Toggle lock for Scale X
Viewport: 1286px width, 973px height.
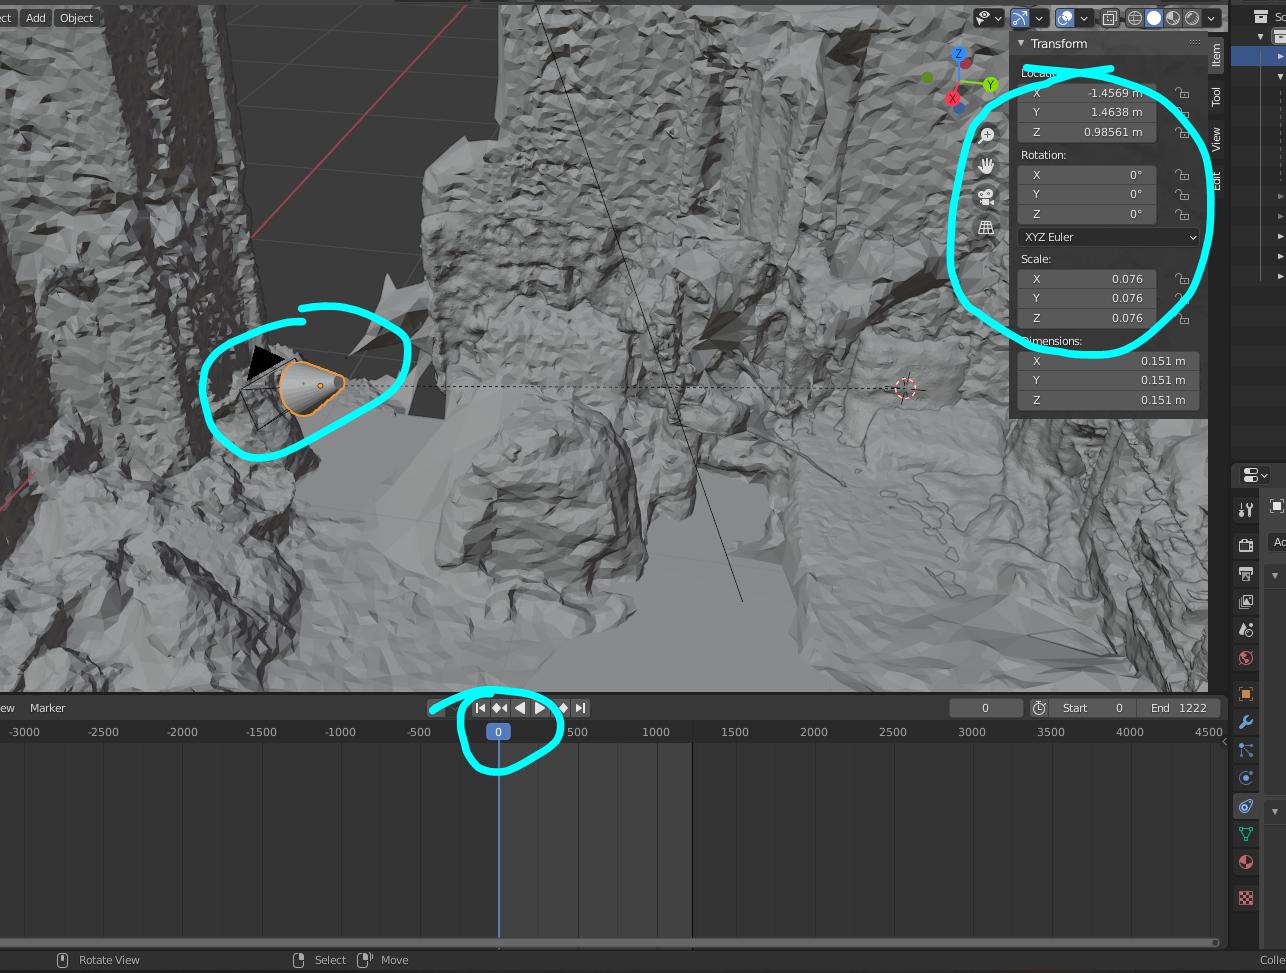click(1182, 279)
